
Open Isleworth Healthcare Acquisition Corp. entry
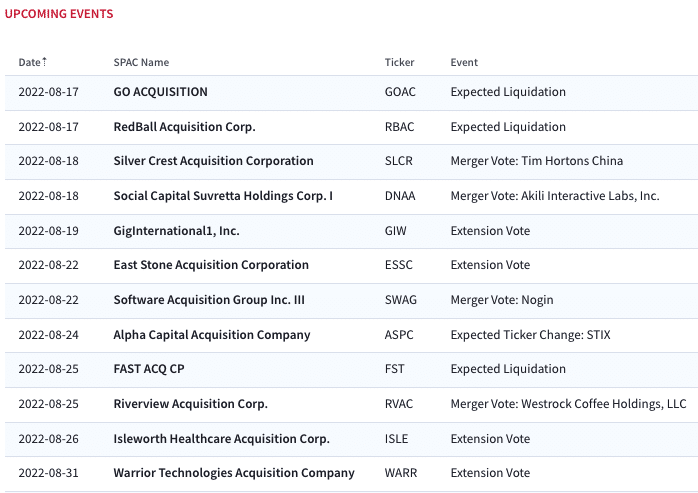point(221,439)
